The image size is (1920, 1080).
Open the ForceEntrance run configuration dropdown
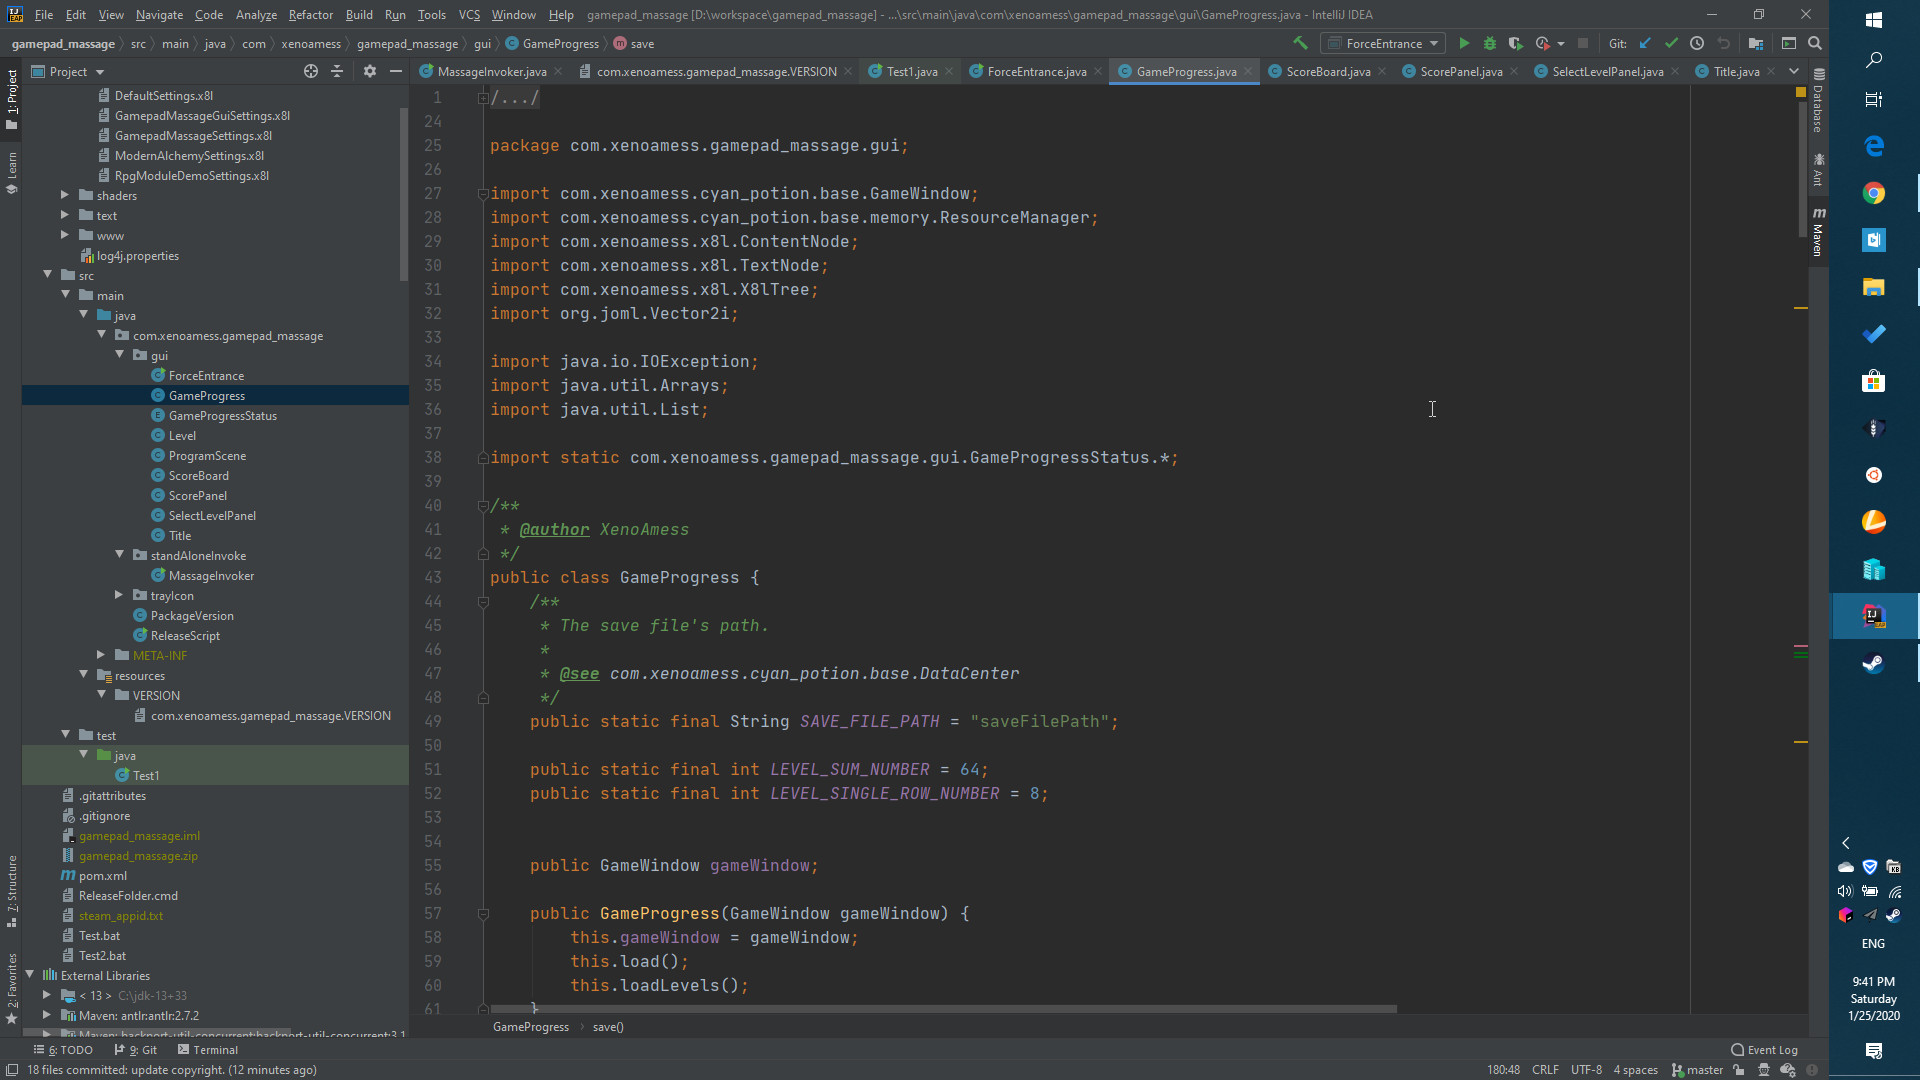1436,43
